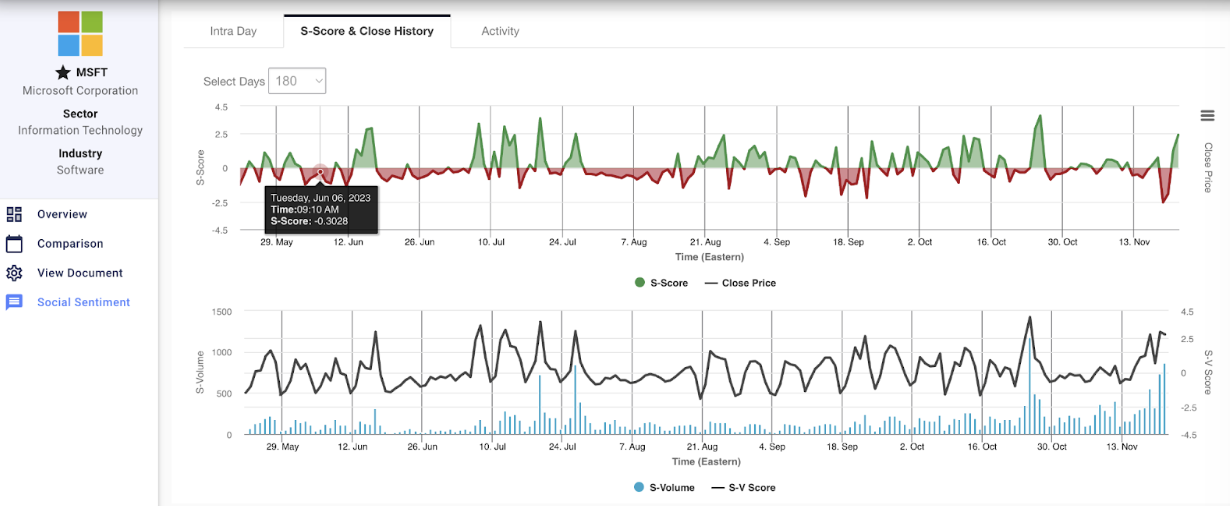Click the highlighted Jun 06 data point
1230x506 pixels.
320,172
